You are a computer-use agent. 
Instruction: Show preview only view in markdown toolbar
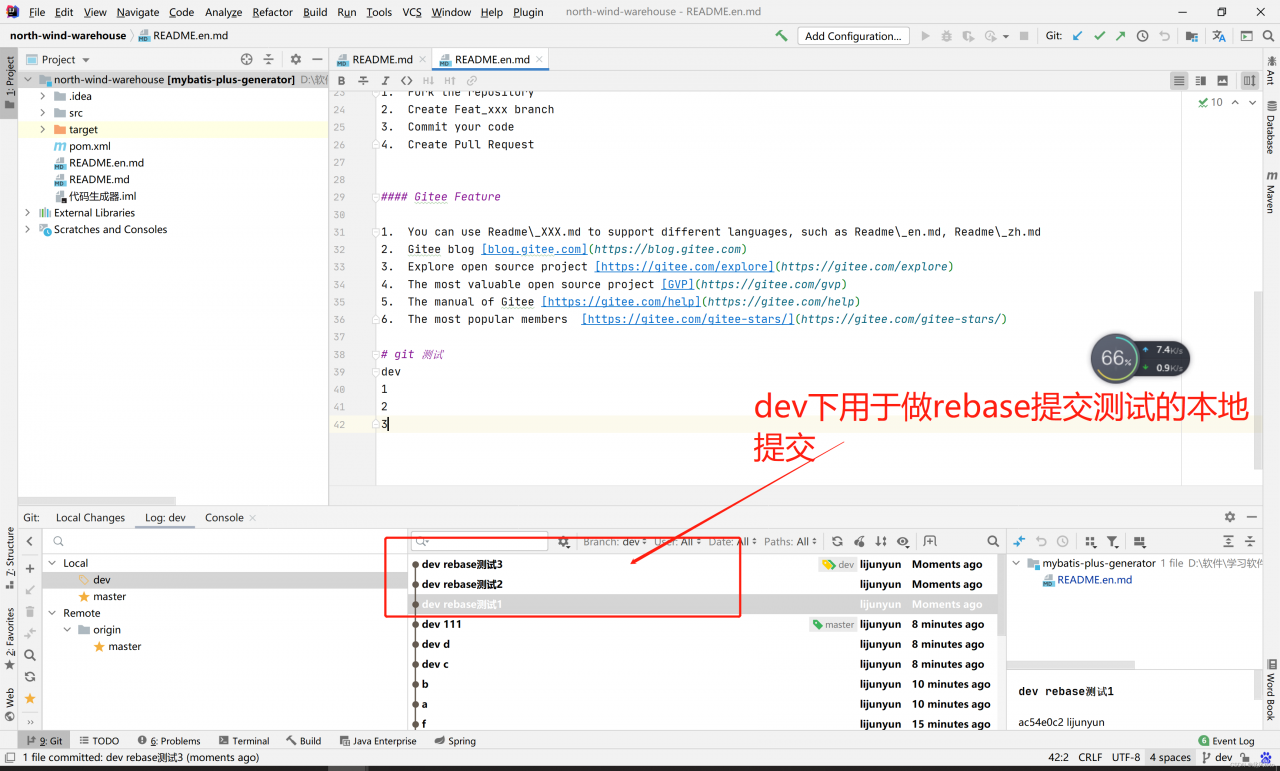click(1223, 80)
